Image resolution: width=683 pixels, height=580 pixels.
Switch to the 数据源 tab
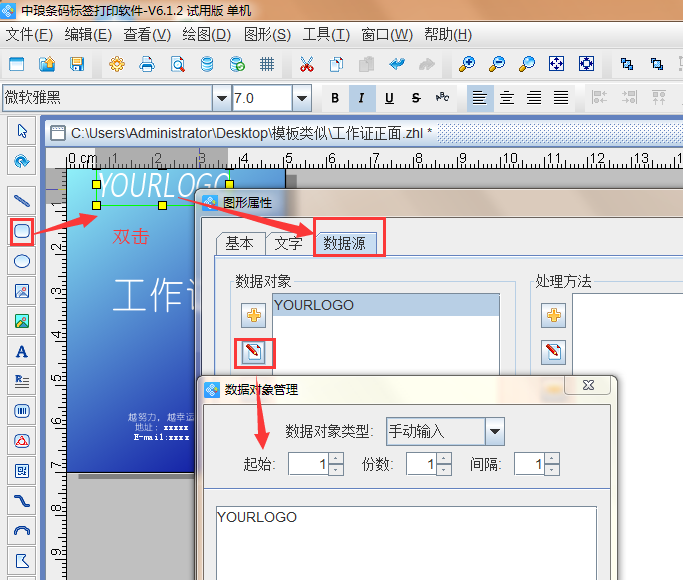[x=350, y=243]
